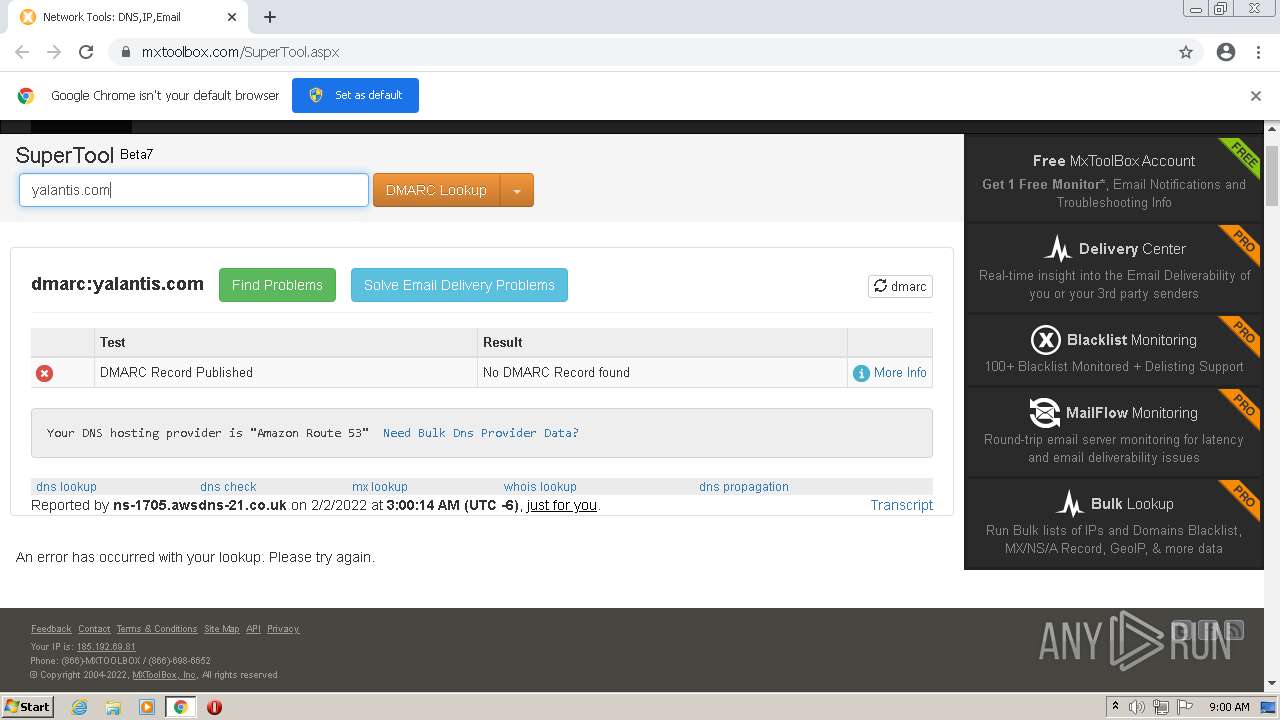Click the Blacklist Monitoring X icon
Image resolution: width=1280 pixels, height=720 pixels.
1045,340
